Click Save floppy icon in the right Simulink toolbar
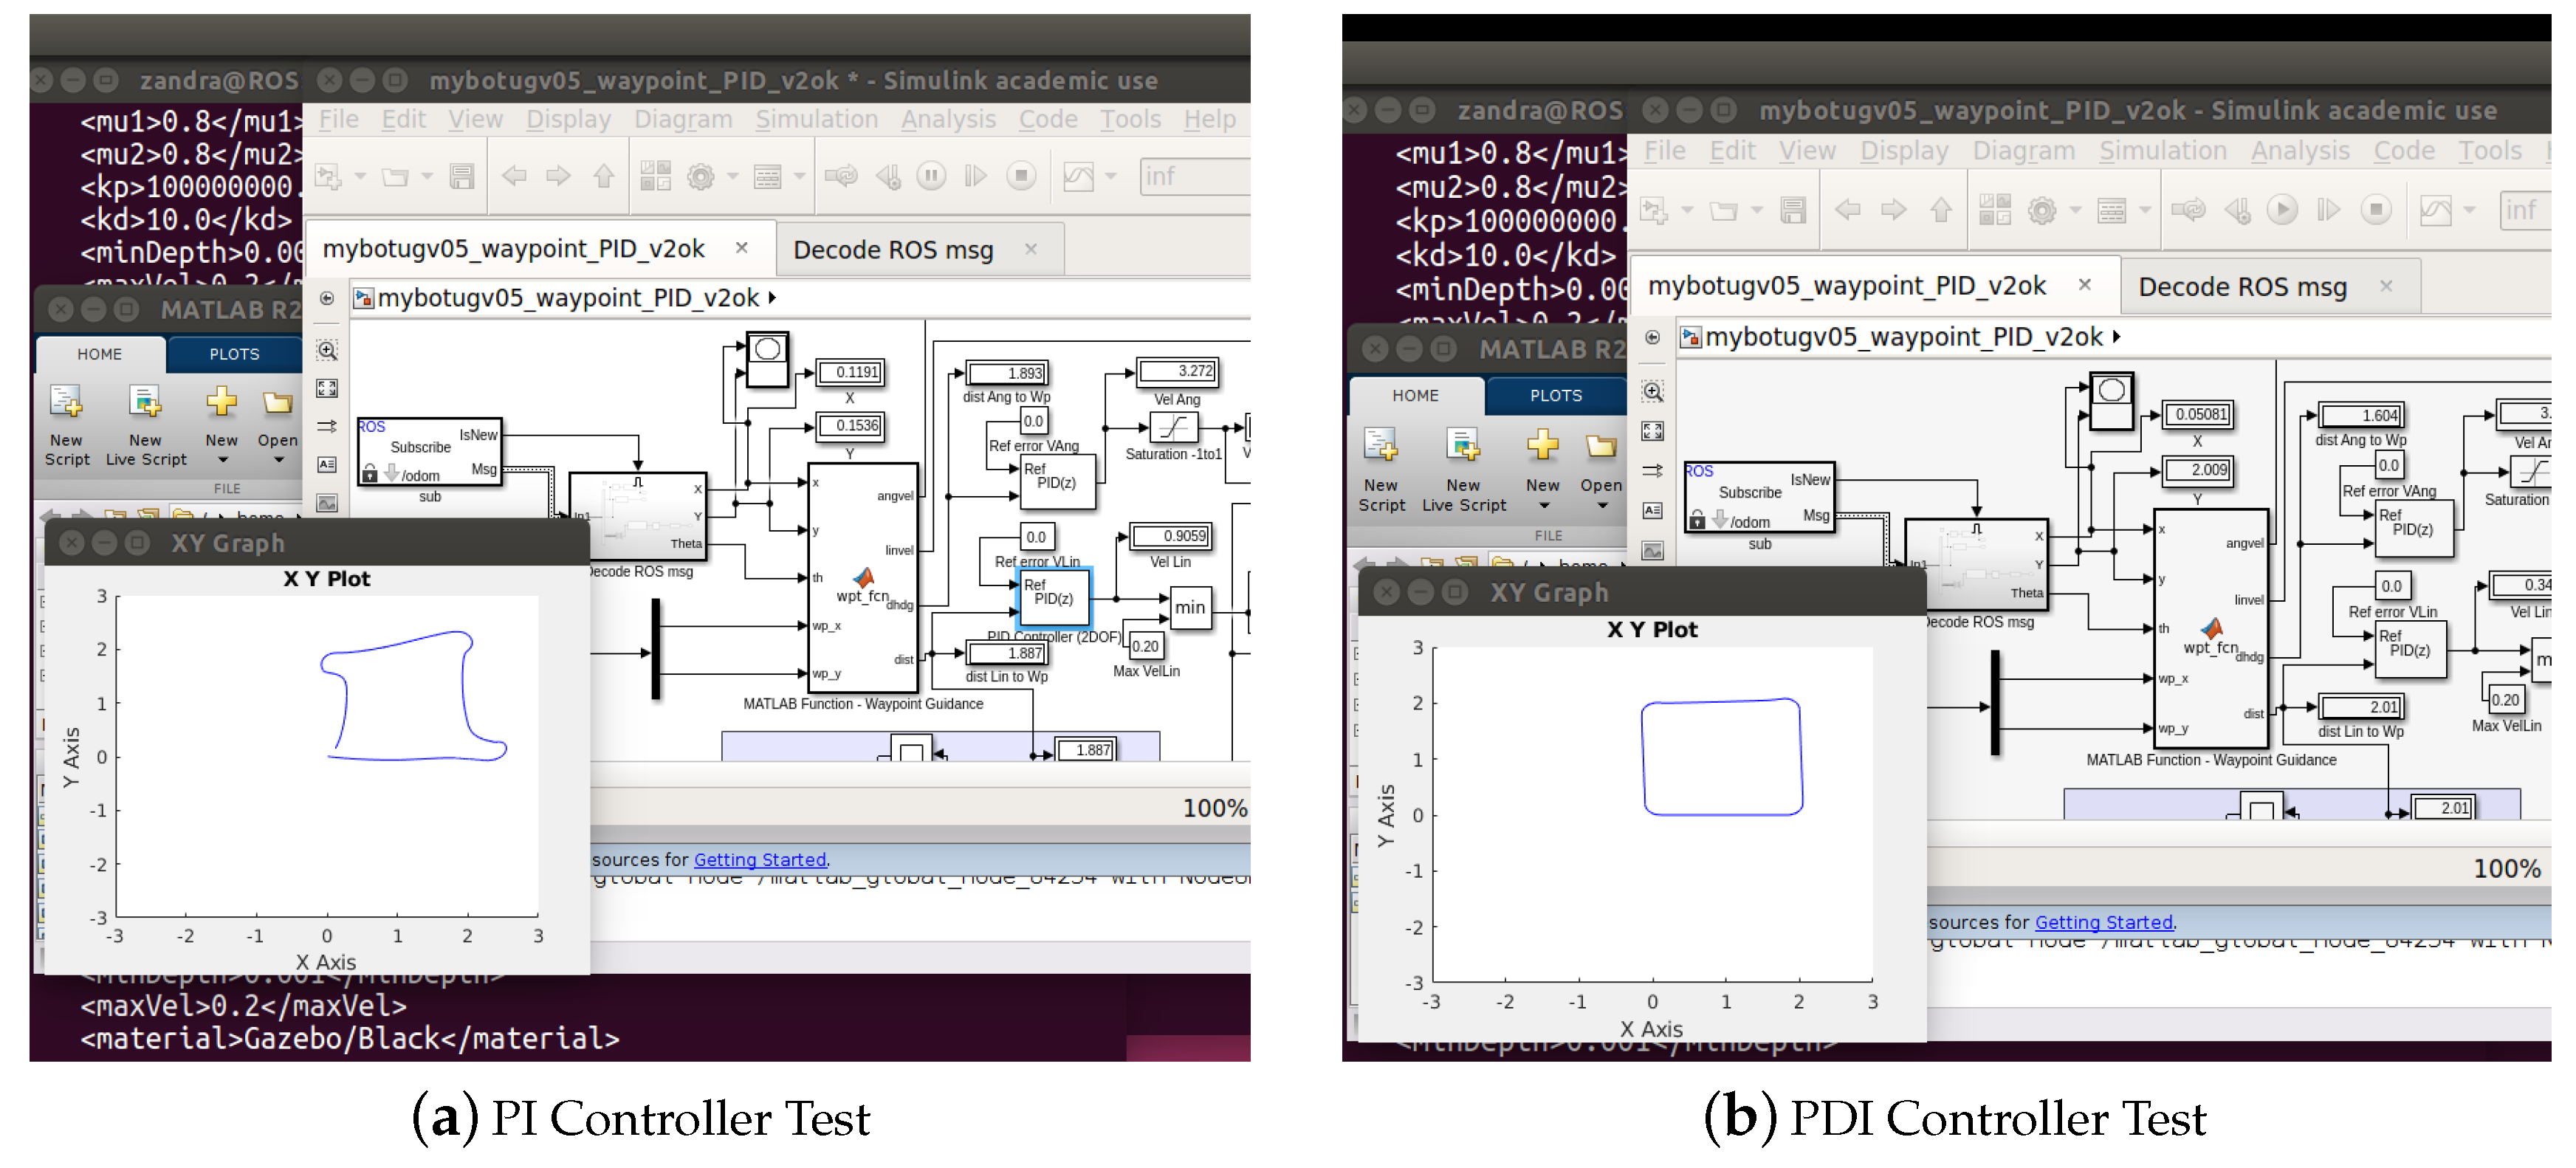This screenshot has height=1168, width=2576. pyautogui.click(x=1793, y=210)
